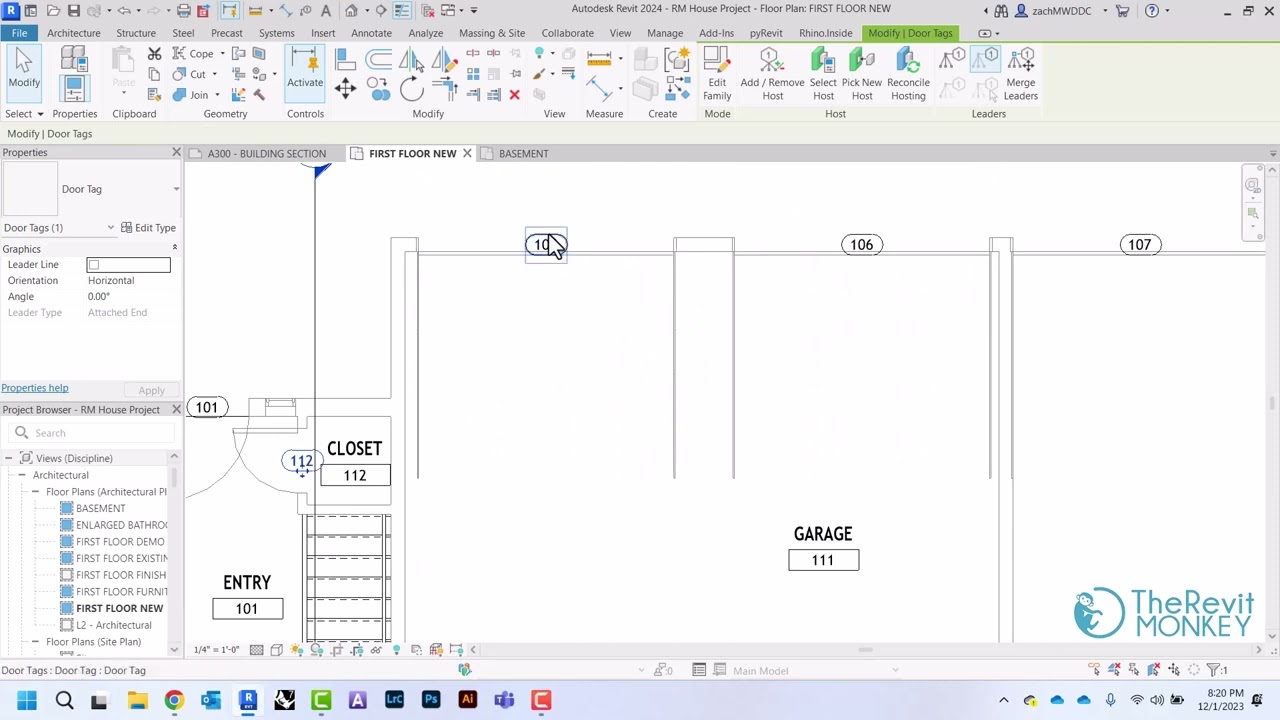1280x720 pixels.
Task: Click the 1/4" = 1'-0" view scale button
Action: pos(217,650)
